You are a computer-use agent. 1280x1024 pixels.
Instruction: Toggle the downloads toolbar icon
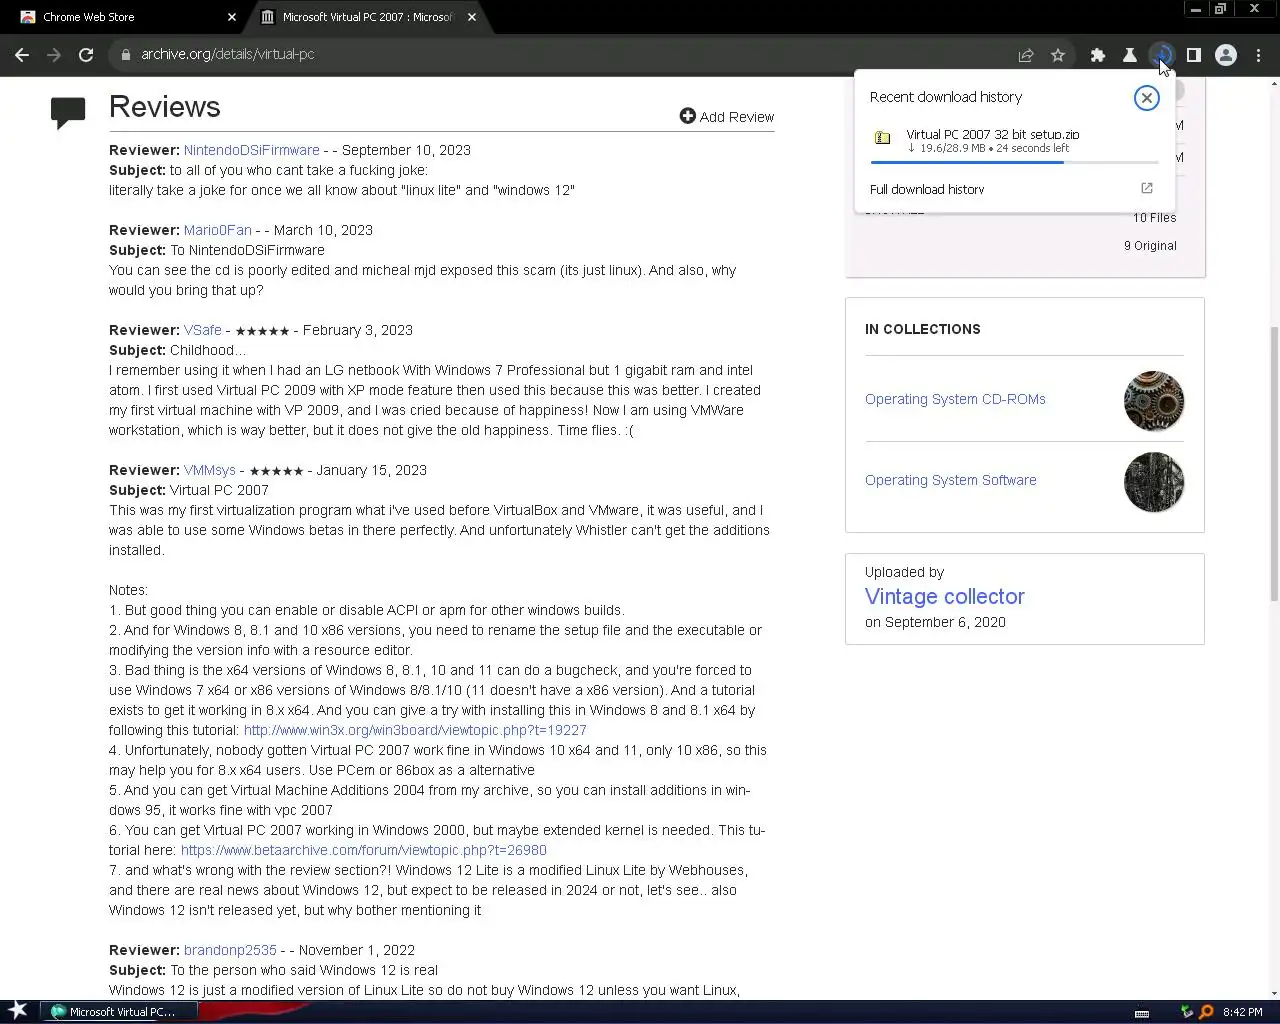pyautogui.click(x=1161, y=55)
